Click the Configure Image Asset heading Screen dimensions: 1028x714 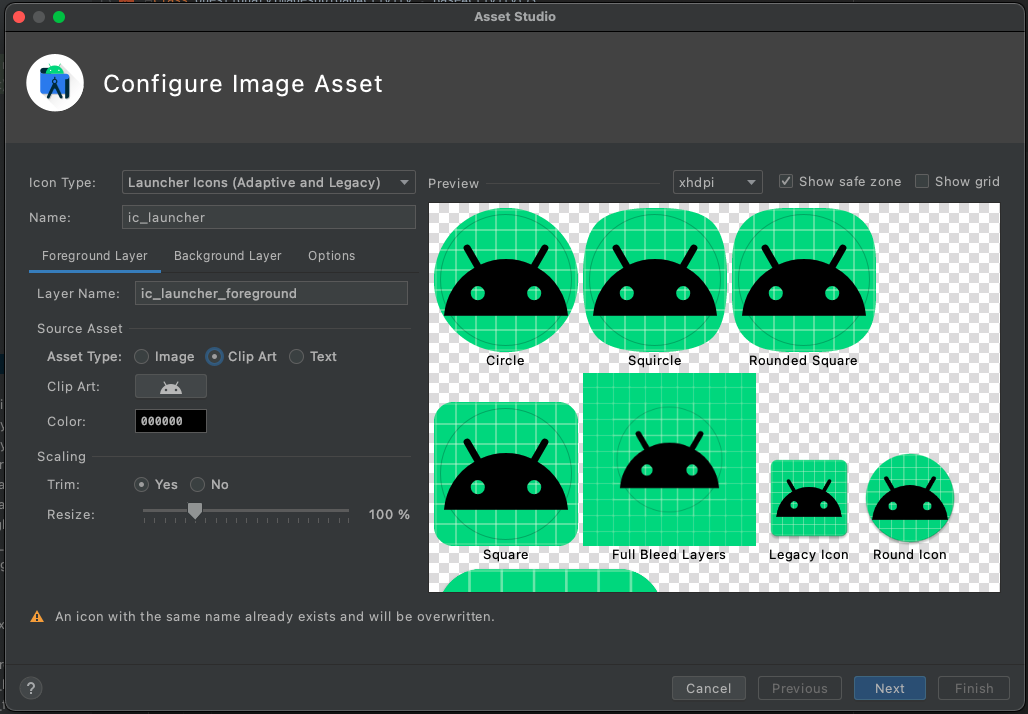[x=243, y=84]
